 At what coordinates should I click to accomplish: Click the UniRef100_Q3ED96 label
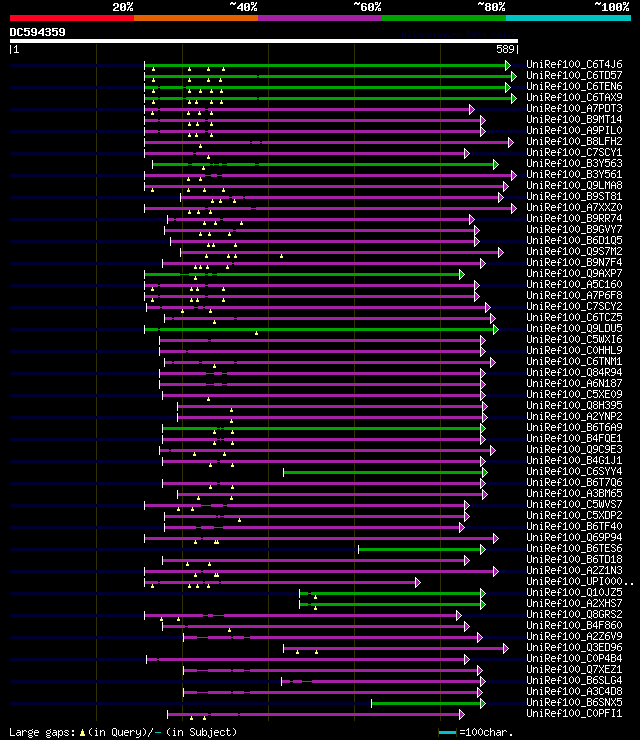coord(574,647)
